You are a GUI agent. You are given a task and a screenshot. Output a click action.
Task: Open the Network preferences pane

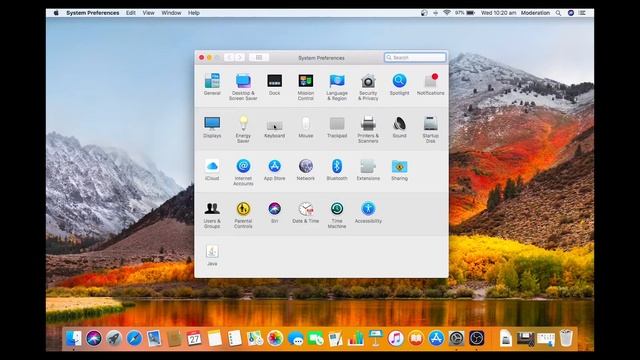click(x=306, y=169)
